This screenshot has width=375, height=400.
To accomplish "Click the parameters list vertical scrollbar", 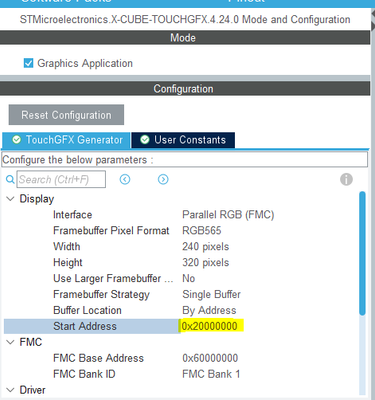I will click(x=362, y=253).
